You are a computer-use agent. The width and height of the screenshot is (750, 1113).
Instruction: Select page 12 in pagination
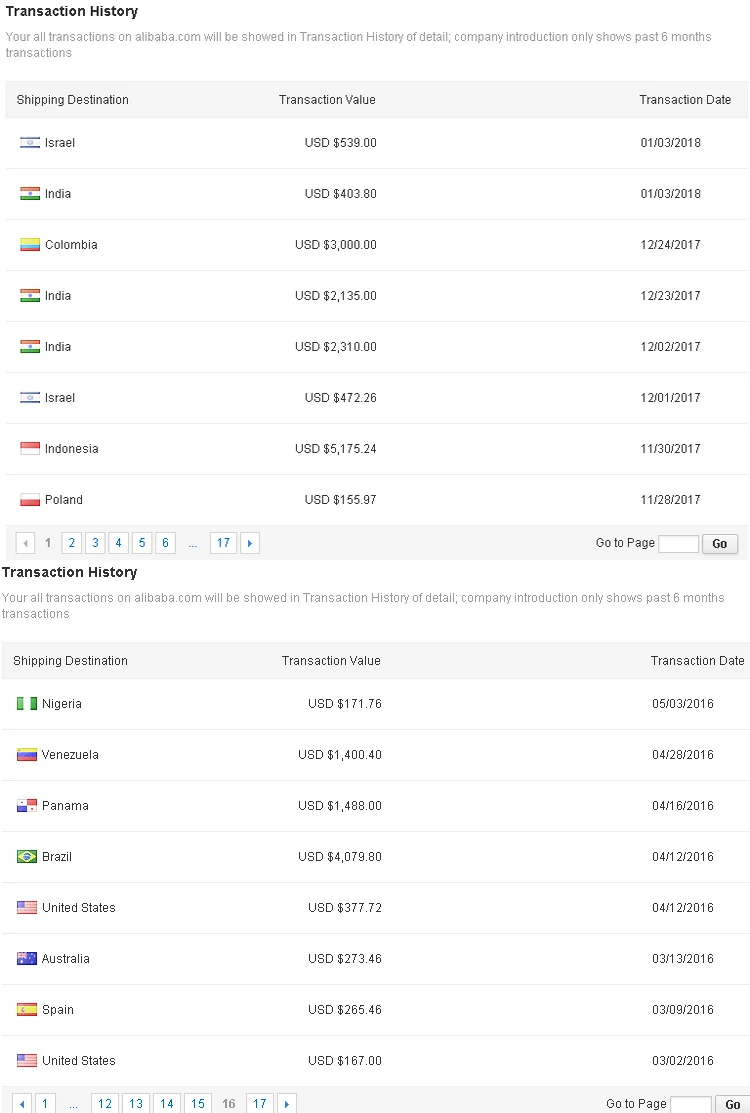pos(105,1104)
